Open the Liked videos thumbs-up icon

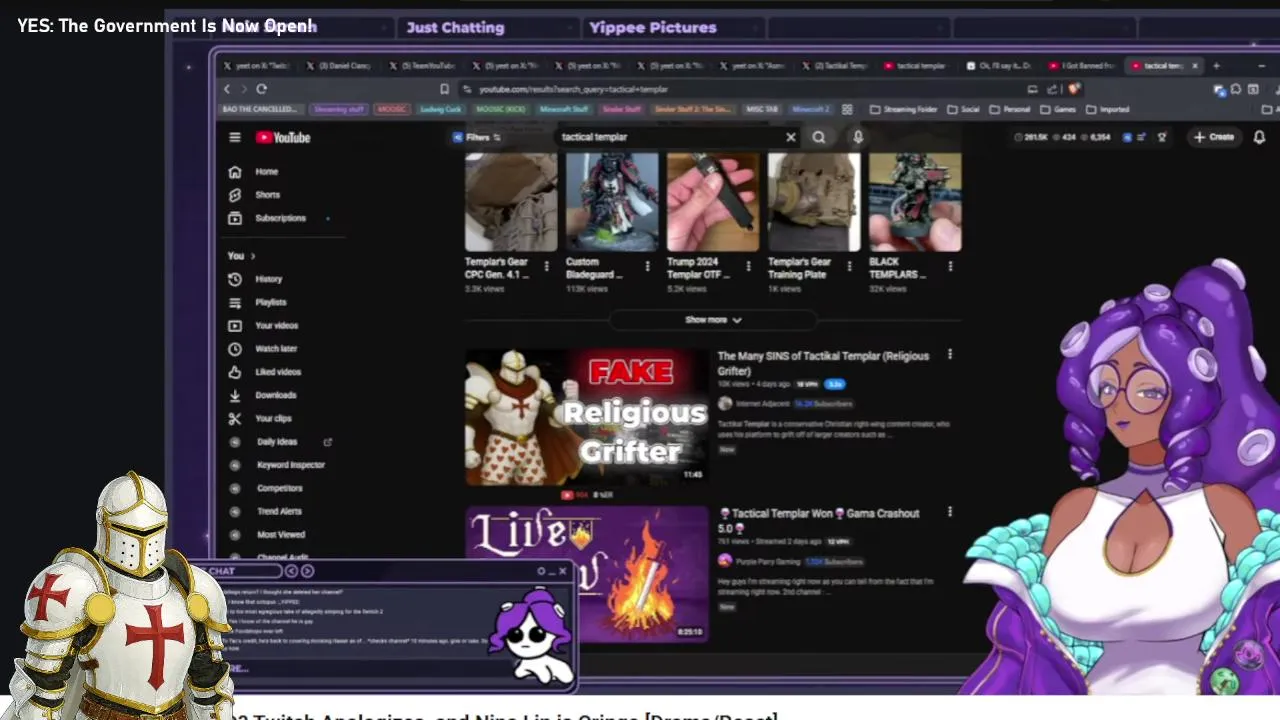(235, 372)
